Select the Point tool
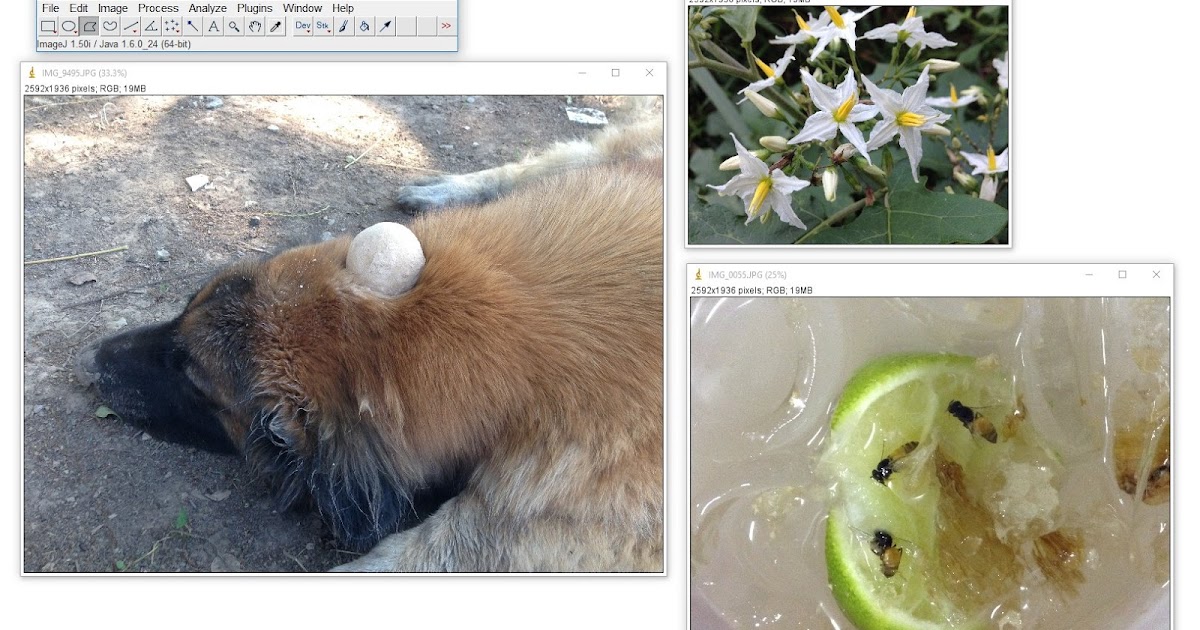Screen dimensions: 1200x630 (173, 27)
